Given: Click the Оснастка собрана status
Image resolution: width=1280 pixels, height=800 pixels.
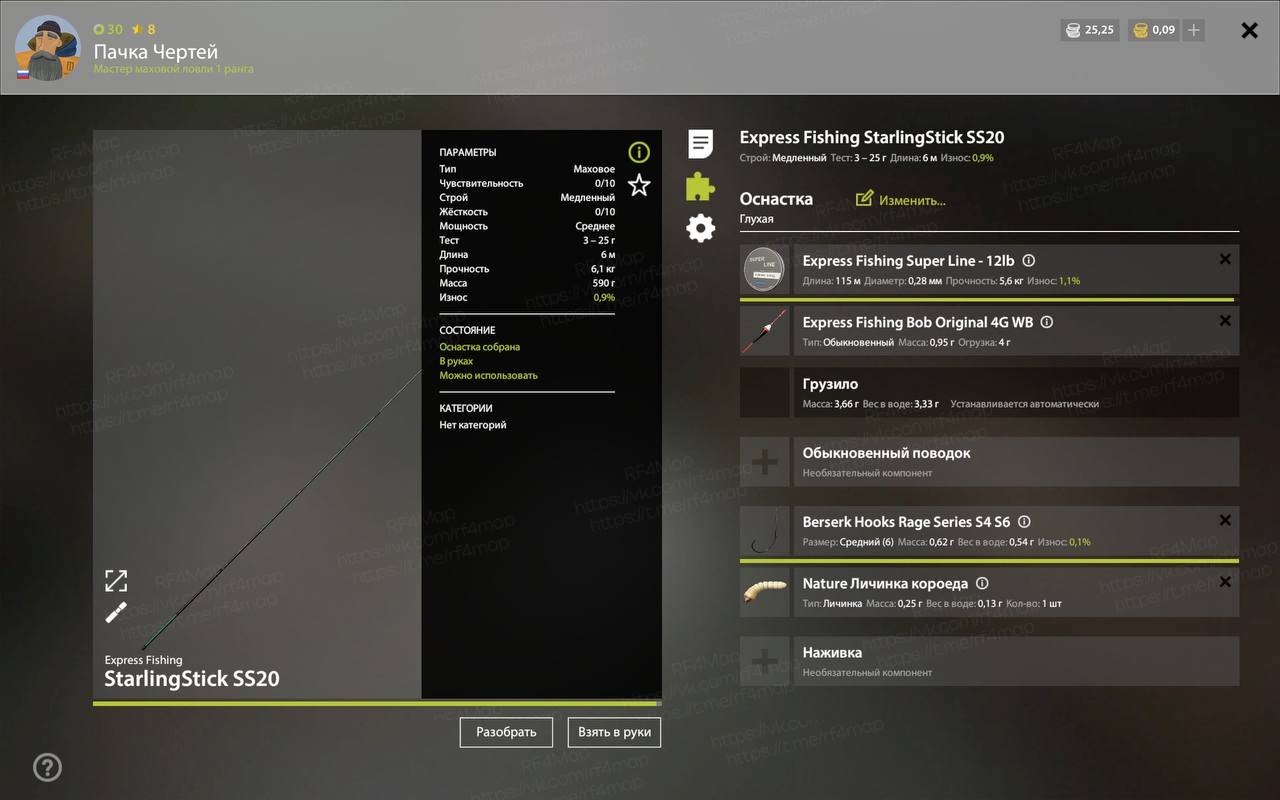Looking at the screenshot, I should pyautogui.click(x=480, y=347).
